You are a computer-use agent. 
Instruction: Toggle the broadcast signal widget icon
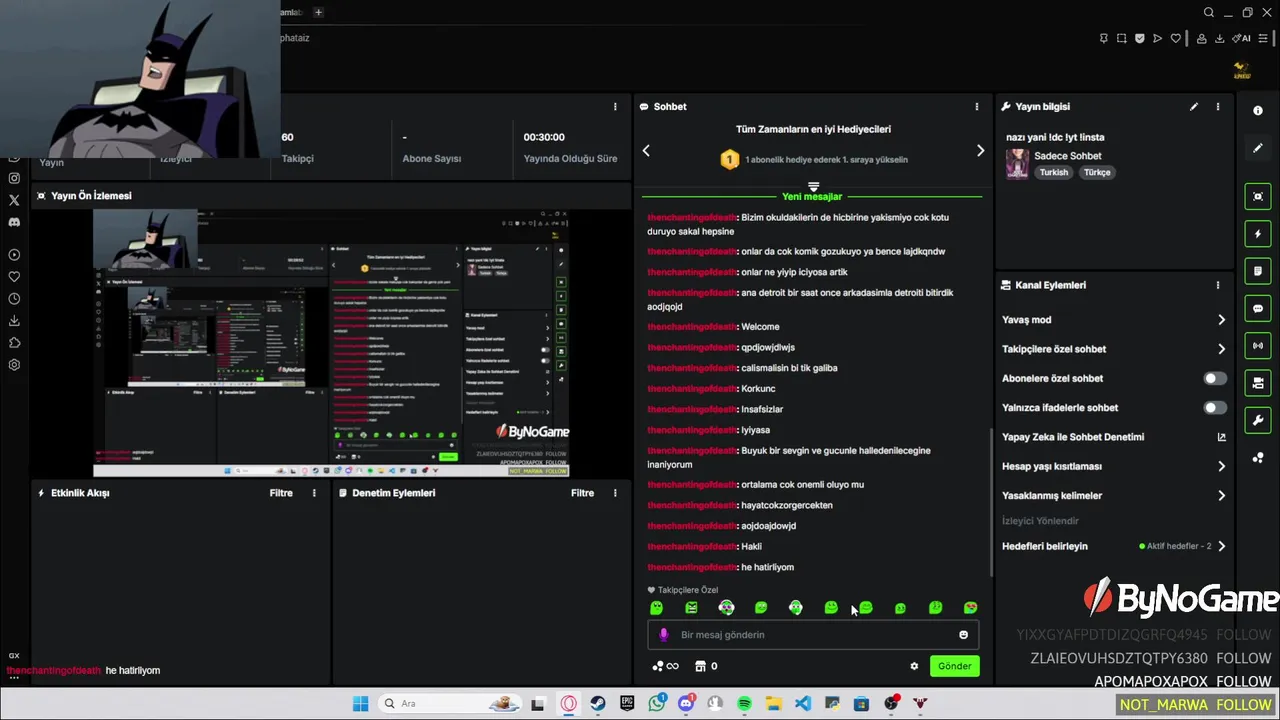[x=1258, y=346]
